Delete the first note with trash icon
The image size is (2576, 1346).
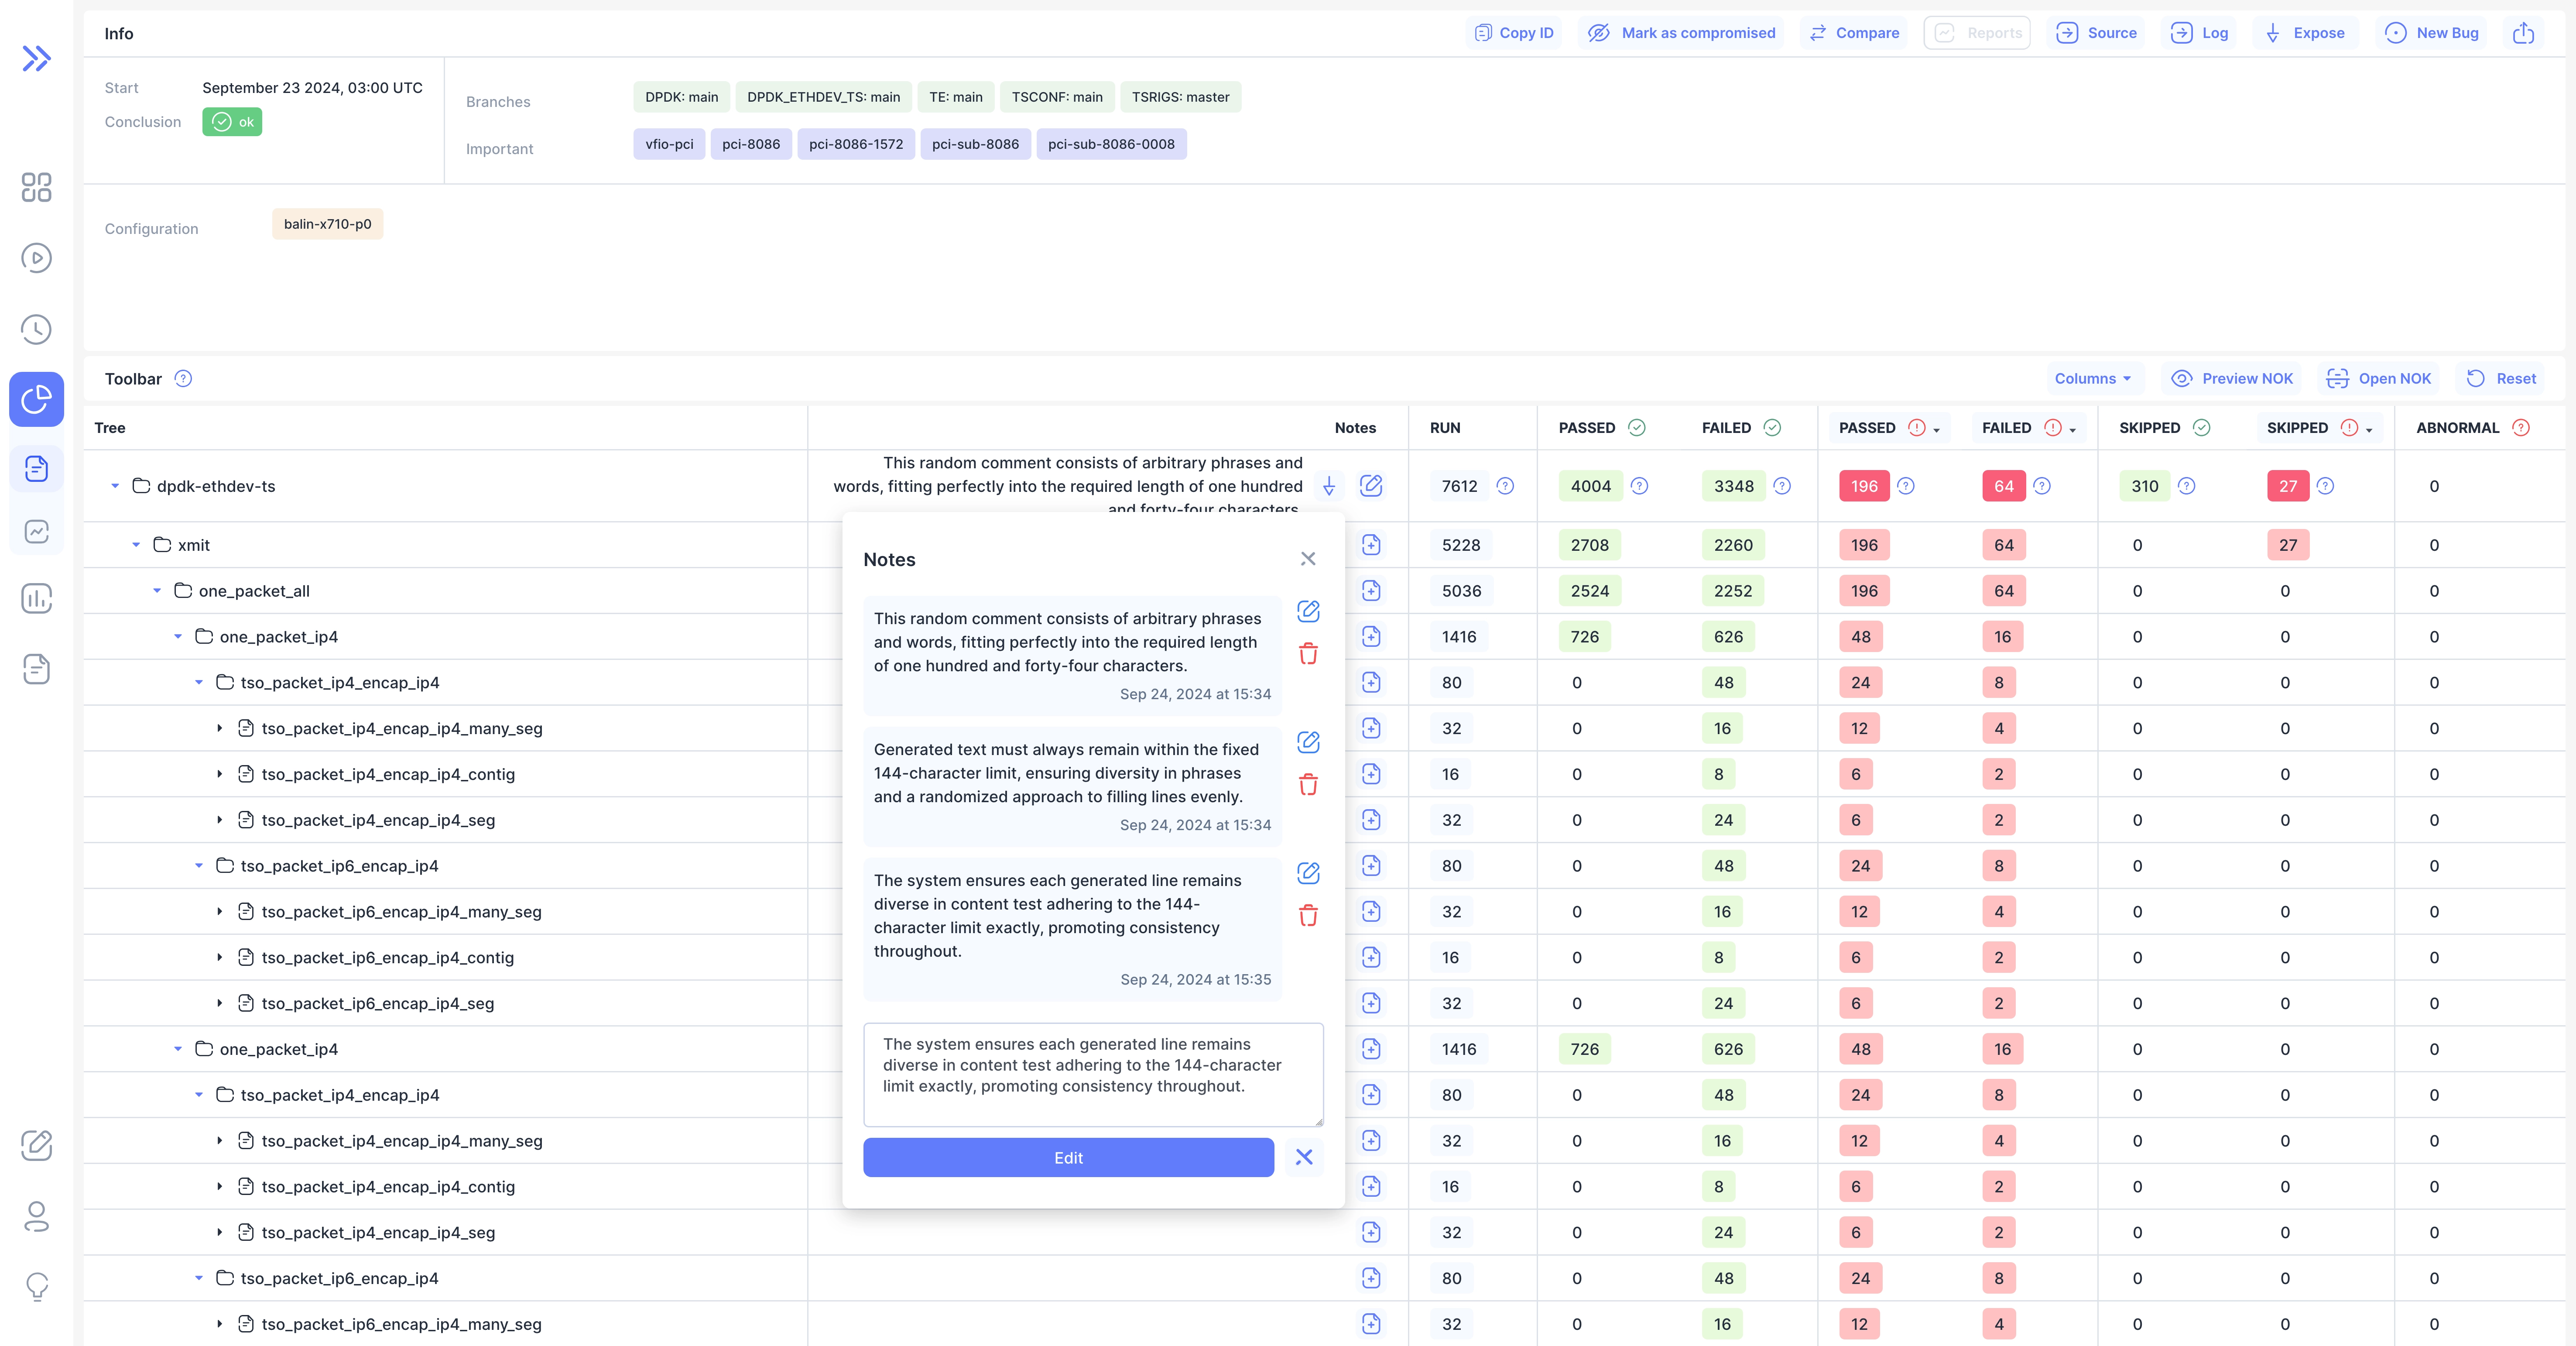tap(1308, 654)
